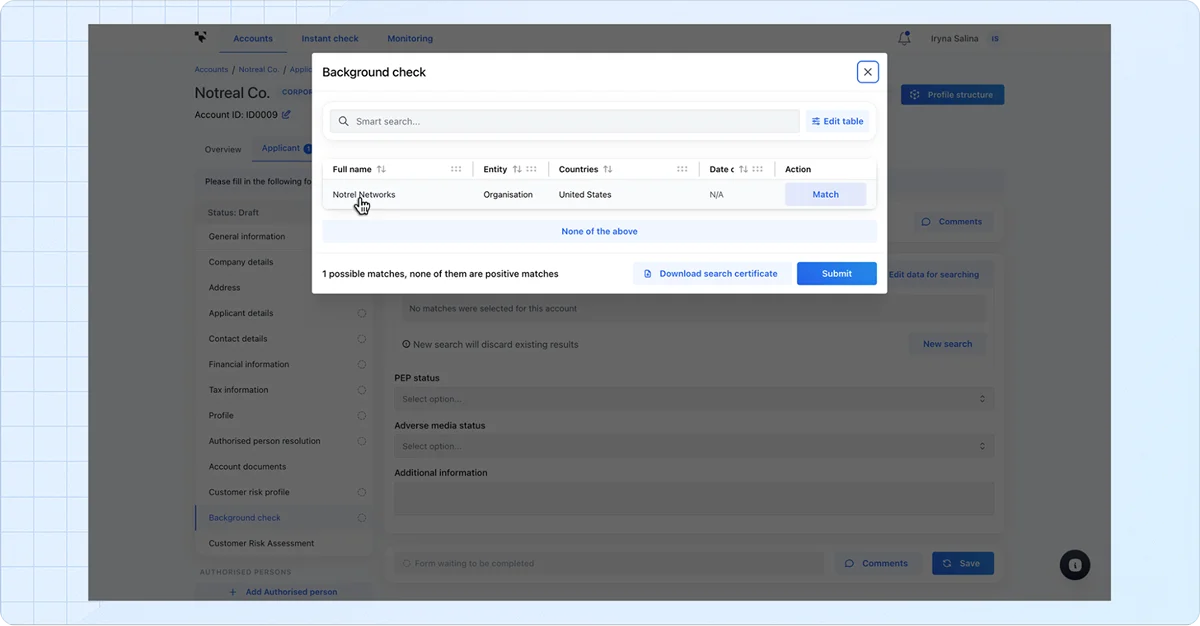This screenshot has height=626, width=1200.
Task: Click Edit data for searching
Action: click(934, 274)
